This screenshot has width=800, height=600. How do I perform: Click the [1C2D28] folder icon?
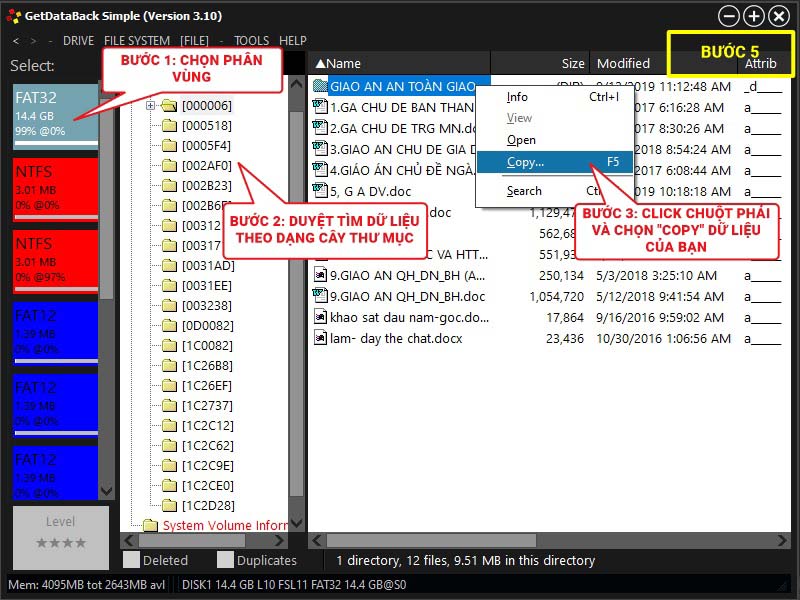pyautogui.click(x=169, y=506)
